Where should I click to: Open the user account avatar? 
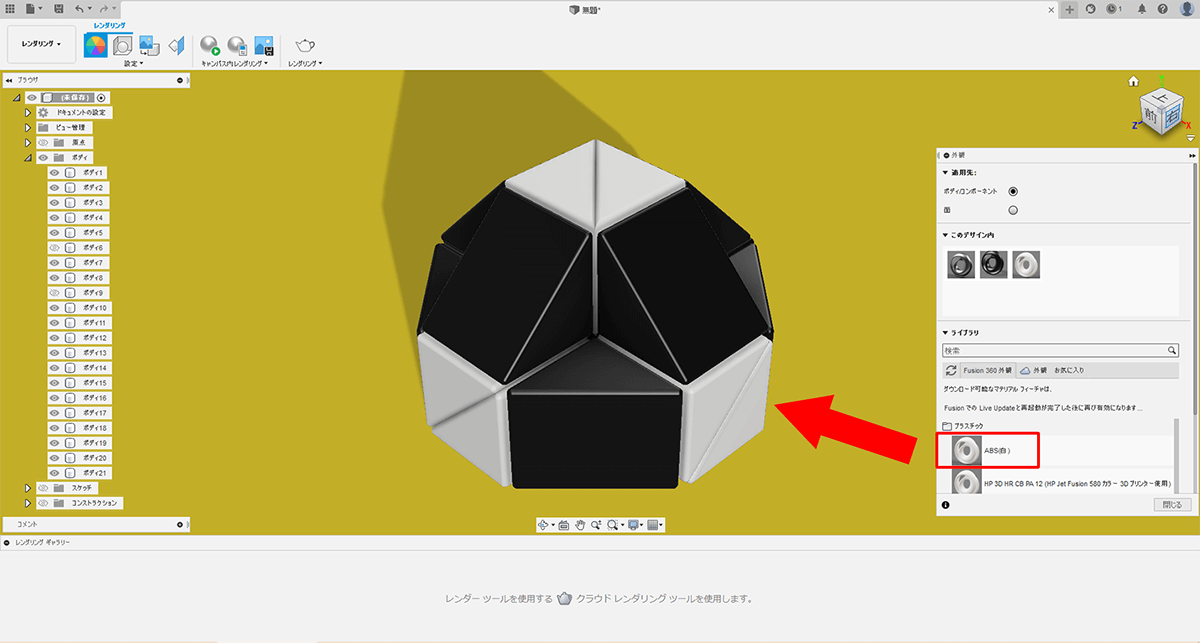tap(1186, 8)
